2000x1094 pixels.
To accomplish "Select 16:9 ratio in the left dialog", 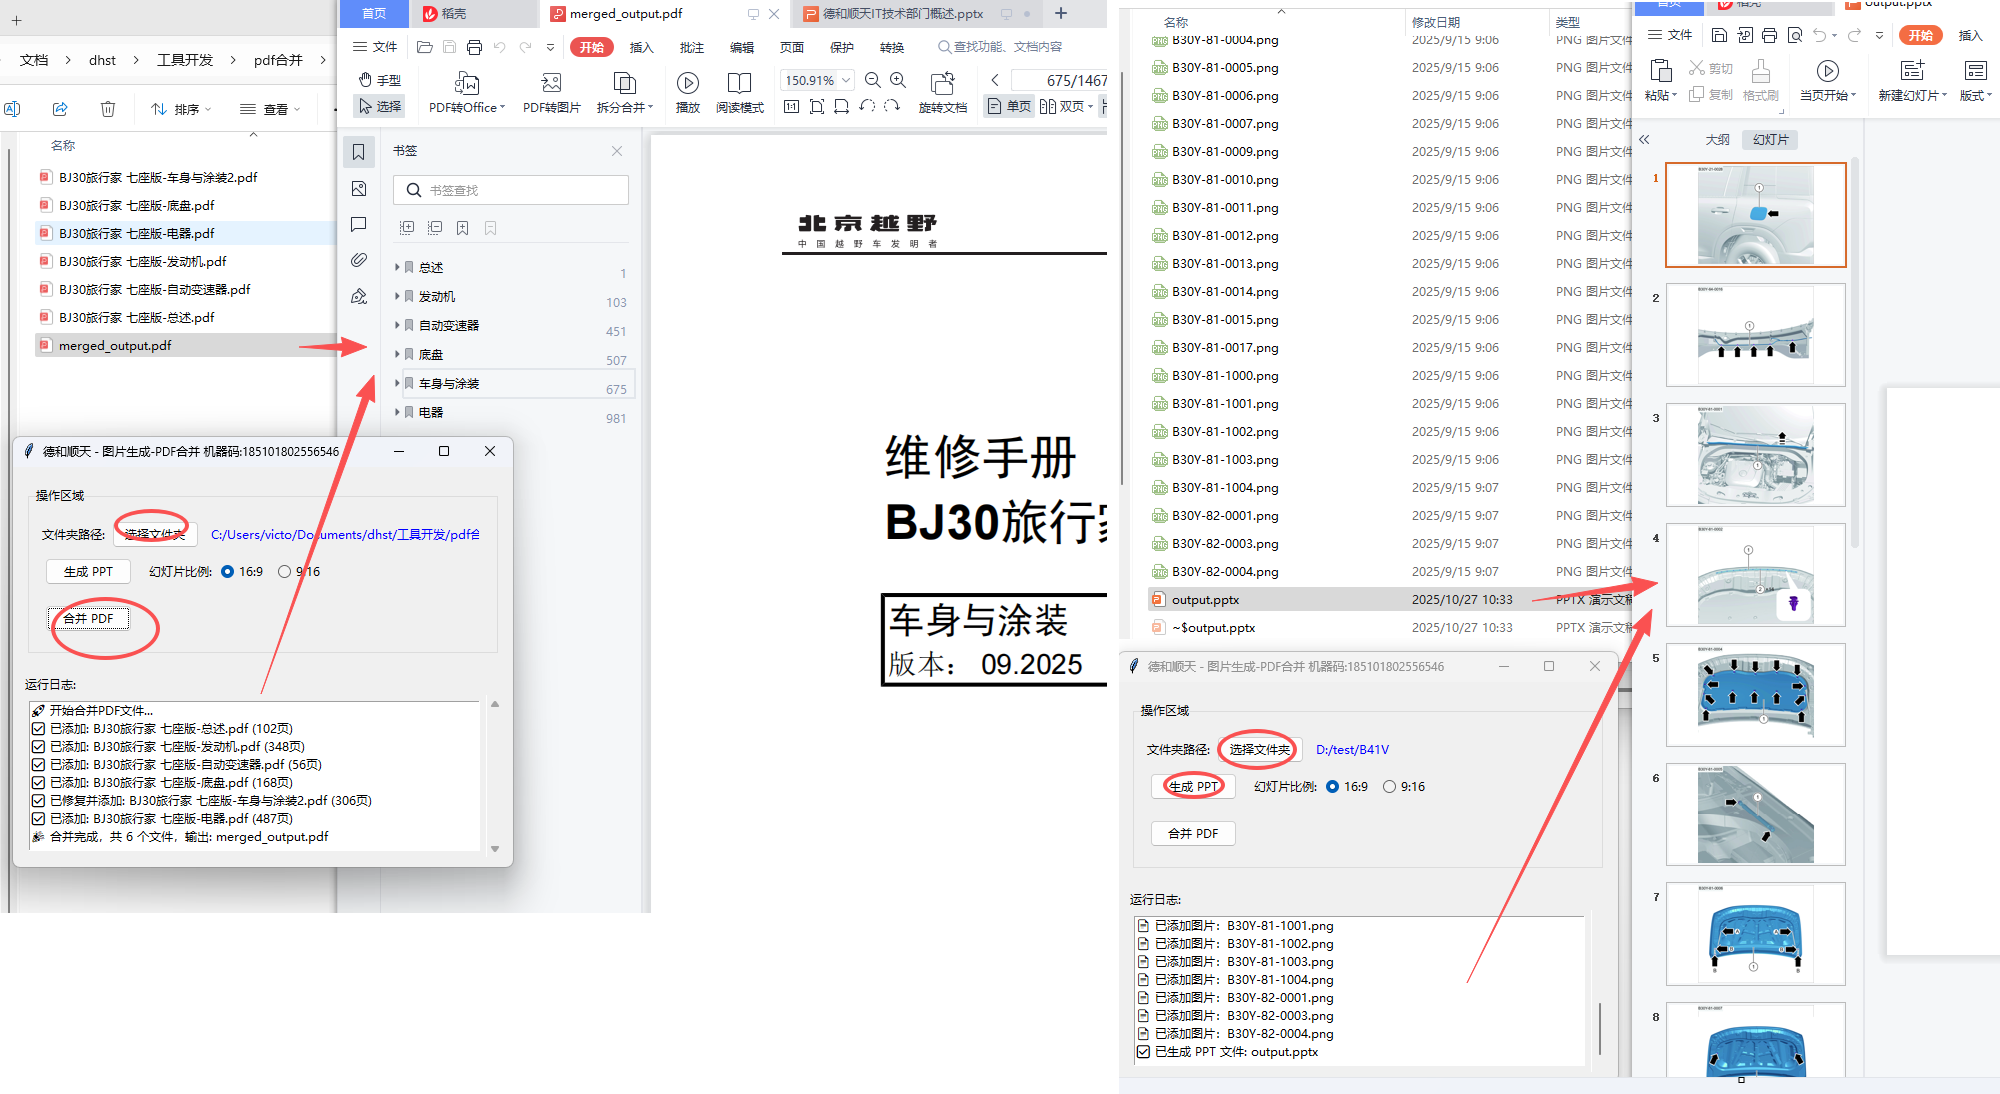I will coord(228,572).
